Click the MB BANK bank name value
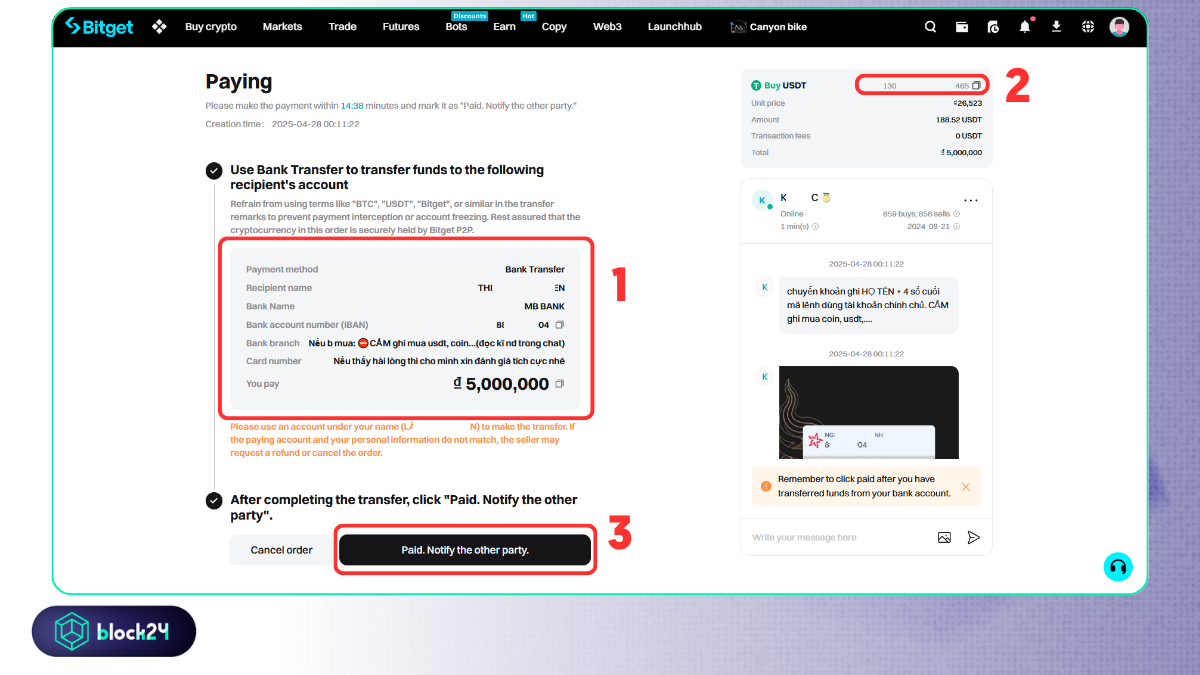1200x675 pixels. (545, 307)
